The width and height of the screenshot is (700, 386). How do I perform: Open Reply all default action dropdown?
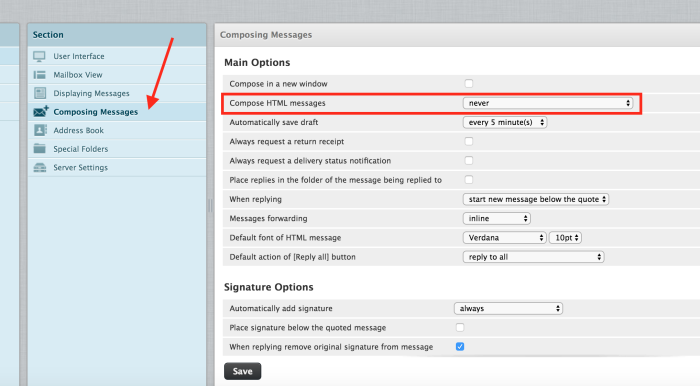pos(533,257)
